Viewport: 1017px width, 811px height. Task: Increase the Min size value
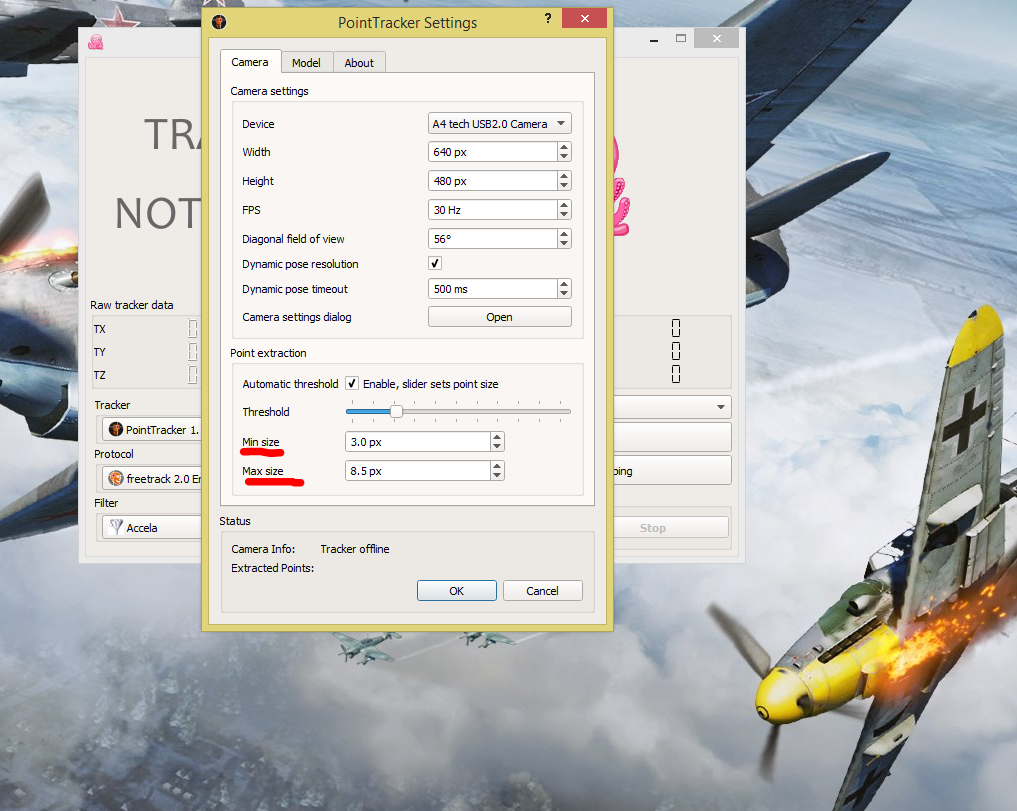click(497, 437)
